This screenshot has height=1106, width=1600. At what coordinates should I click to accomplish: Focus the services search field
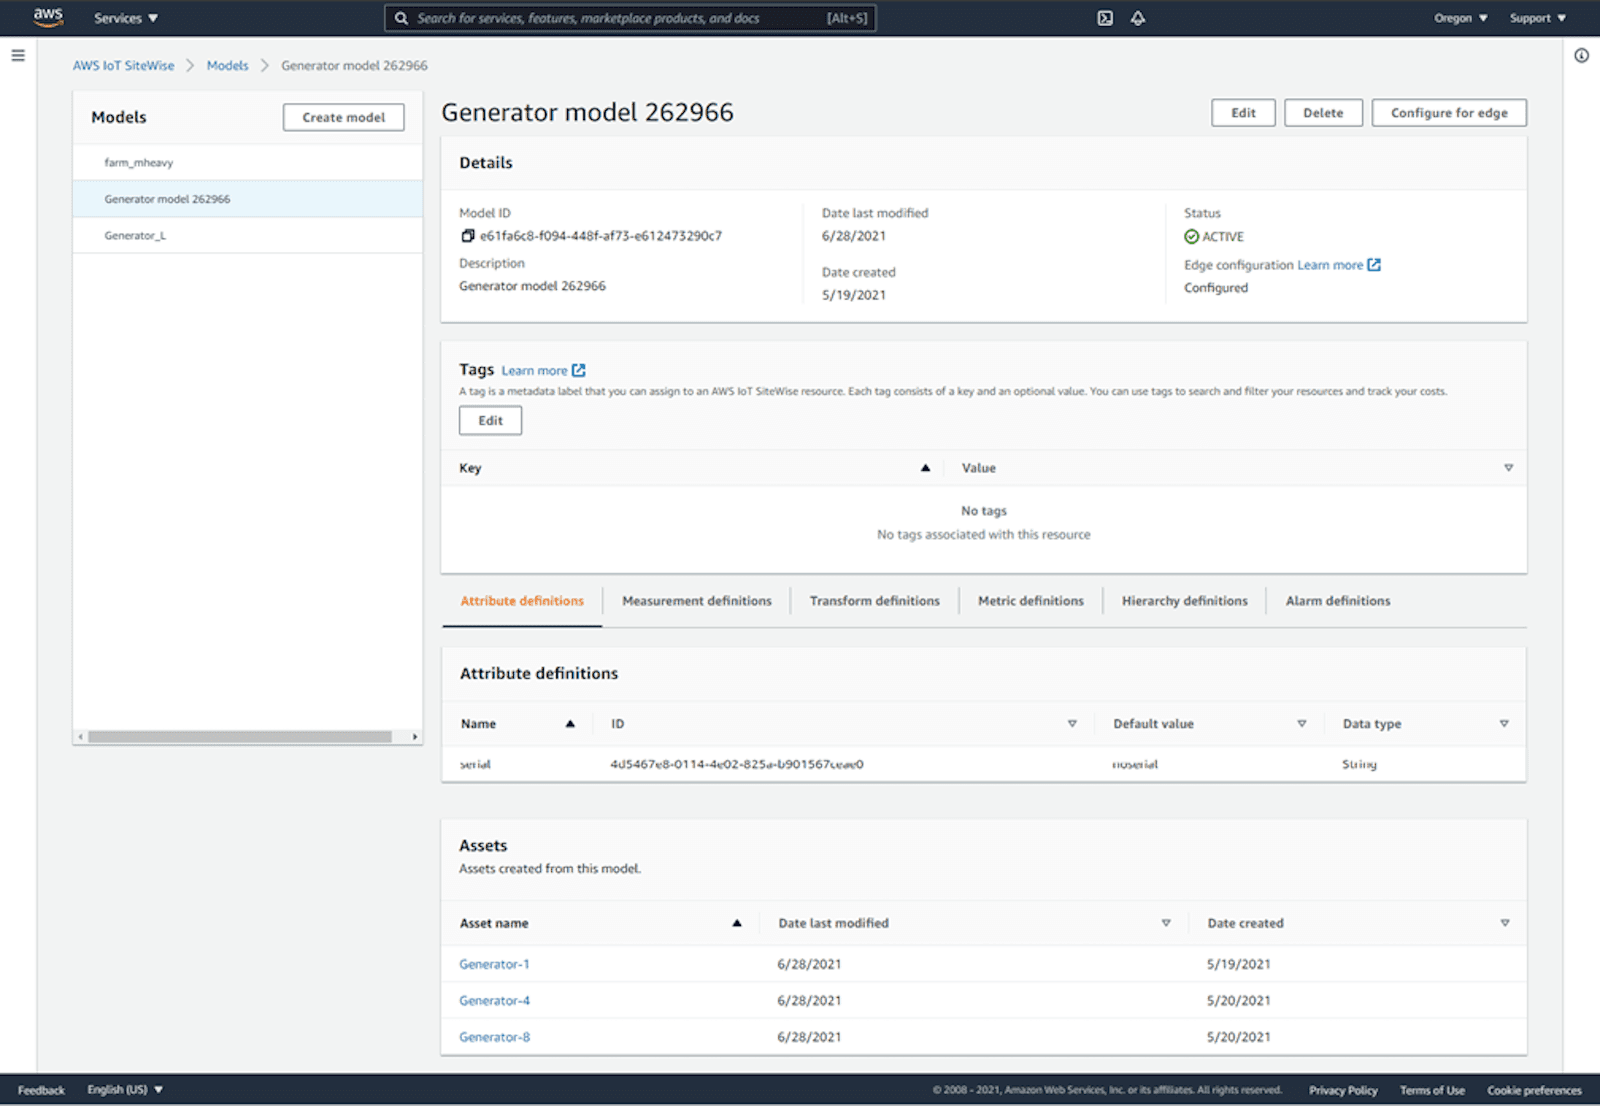(630, 18)
